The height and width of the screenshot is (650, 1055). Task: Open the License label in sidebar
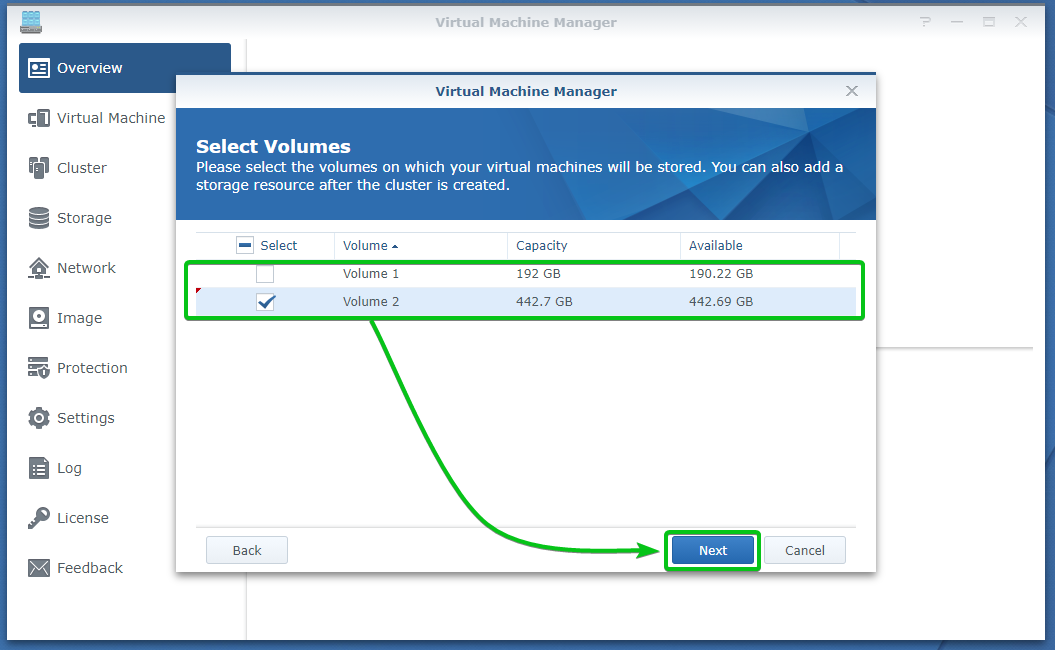[x=83, y=518]
